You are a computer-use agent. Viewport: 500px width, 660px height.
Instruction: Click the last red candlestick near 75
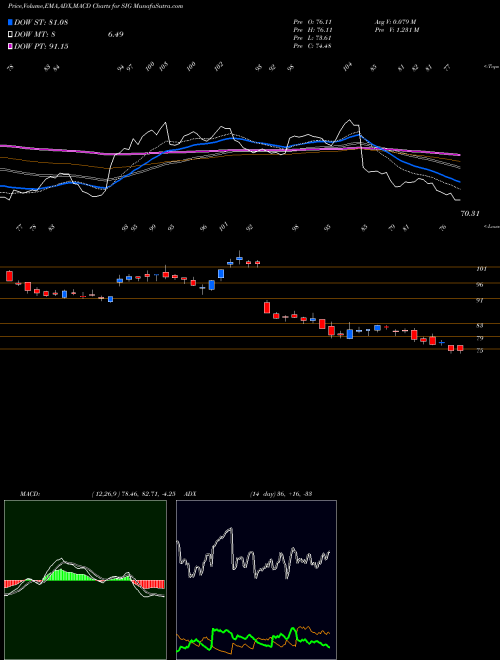(x=460, y=349)
